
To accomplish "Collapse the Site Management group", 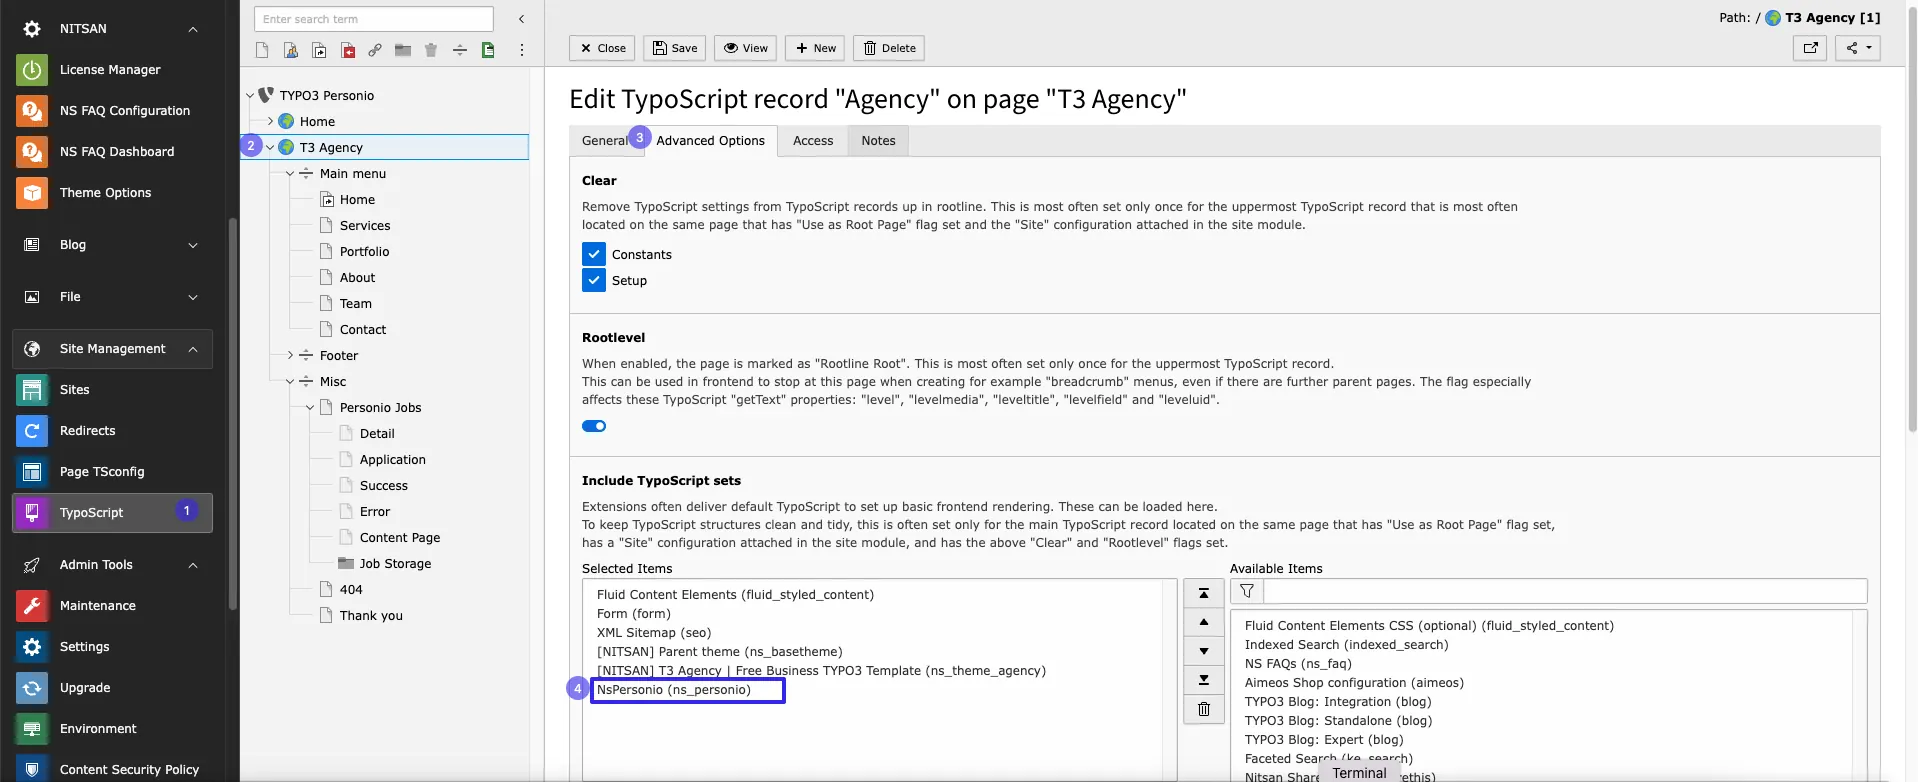I will (x=193, y=349).
